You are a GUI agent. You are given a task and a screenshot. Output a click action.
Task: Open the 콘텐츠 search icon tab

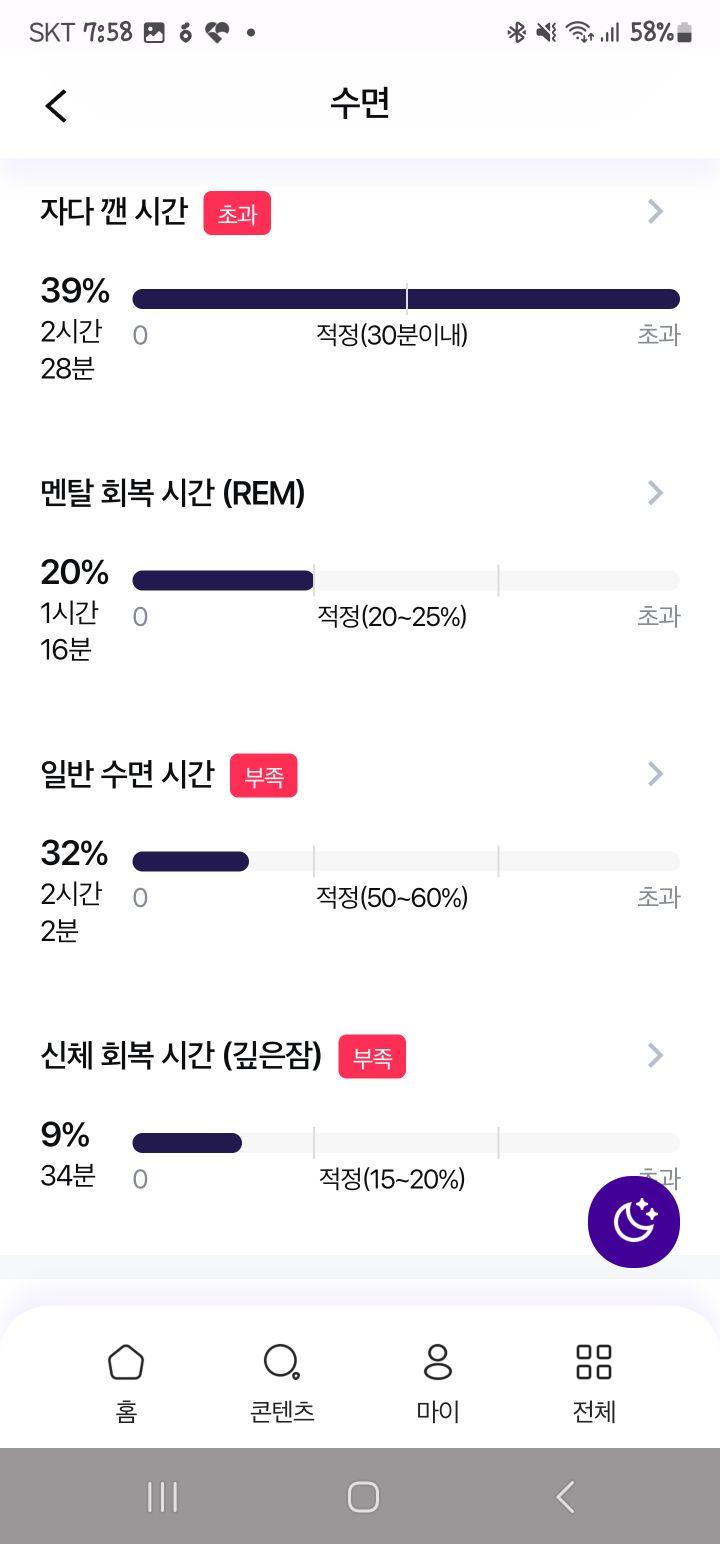click(x=282, y=1362)
